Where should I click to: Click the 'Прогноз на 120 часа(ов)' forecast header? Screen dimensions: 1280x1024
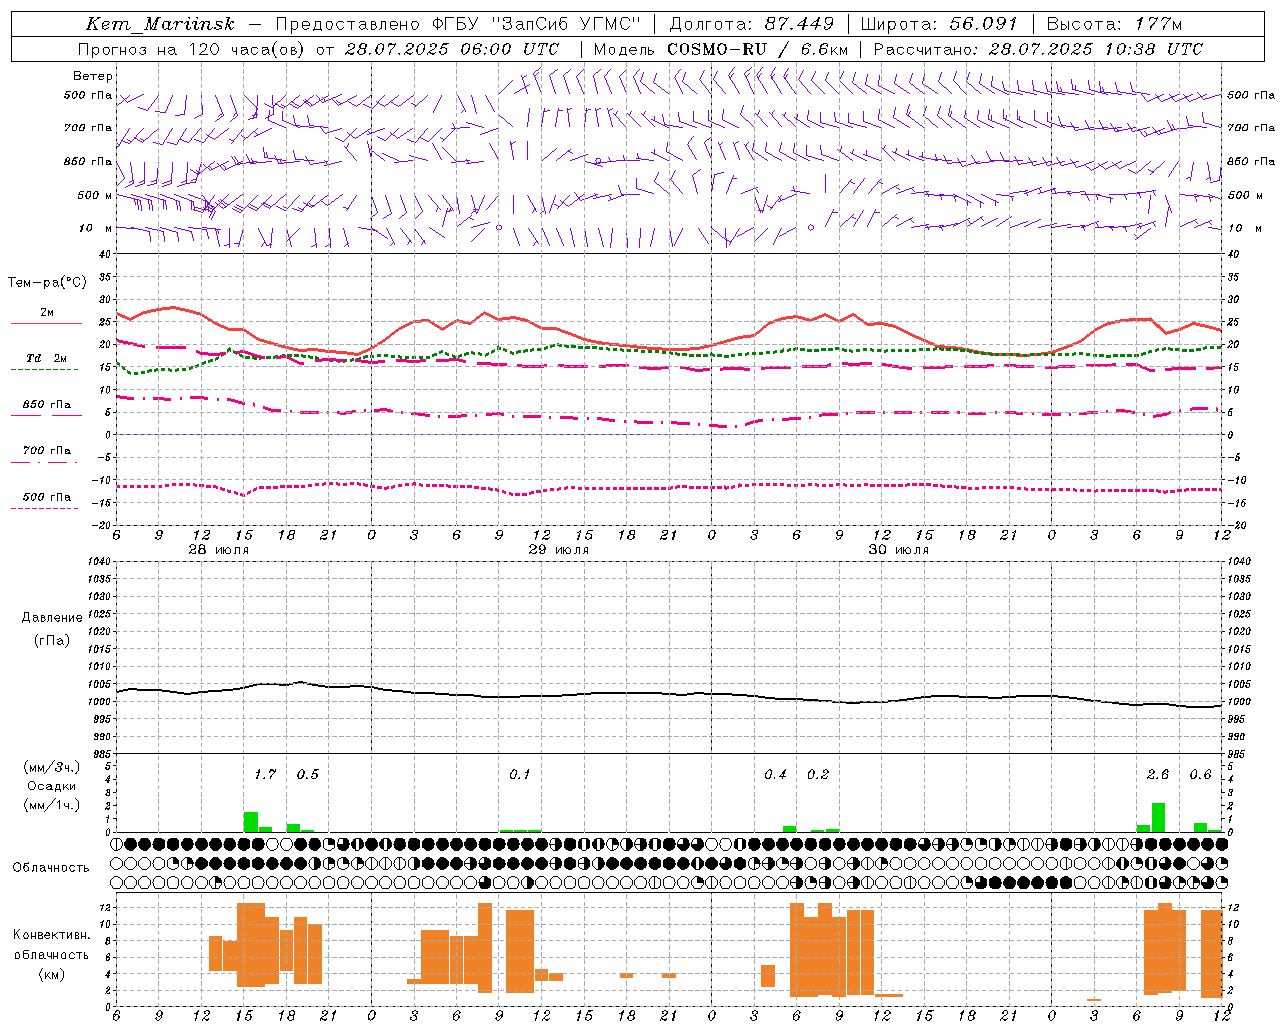[x=192, y=49]
